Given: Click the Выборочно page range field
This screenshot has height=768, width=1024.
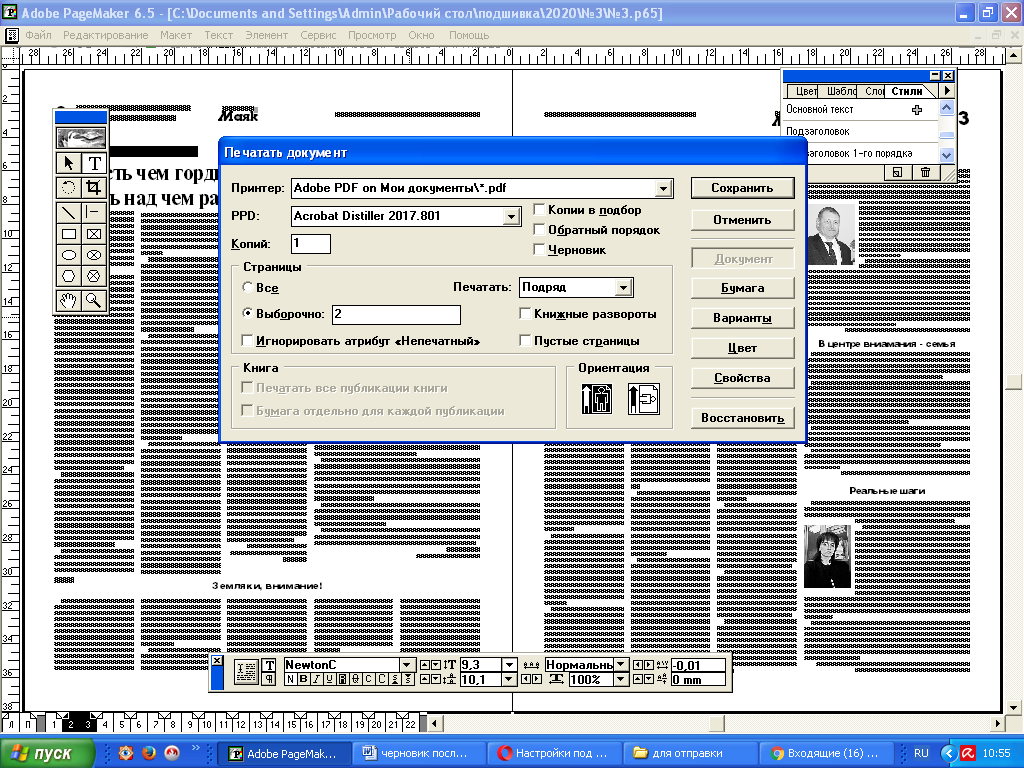Looking at the screenshot, I should coord(396,314).
